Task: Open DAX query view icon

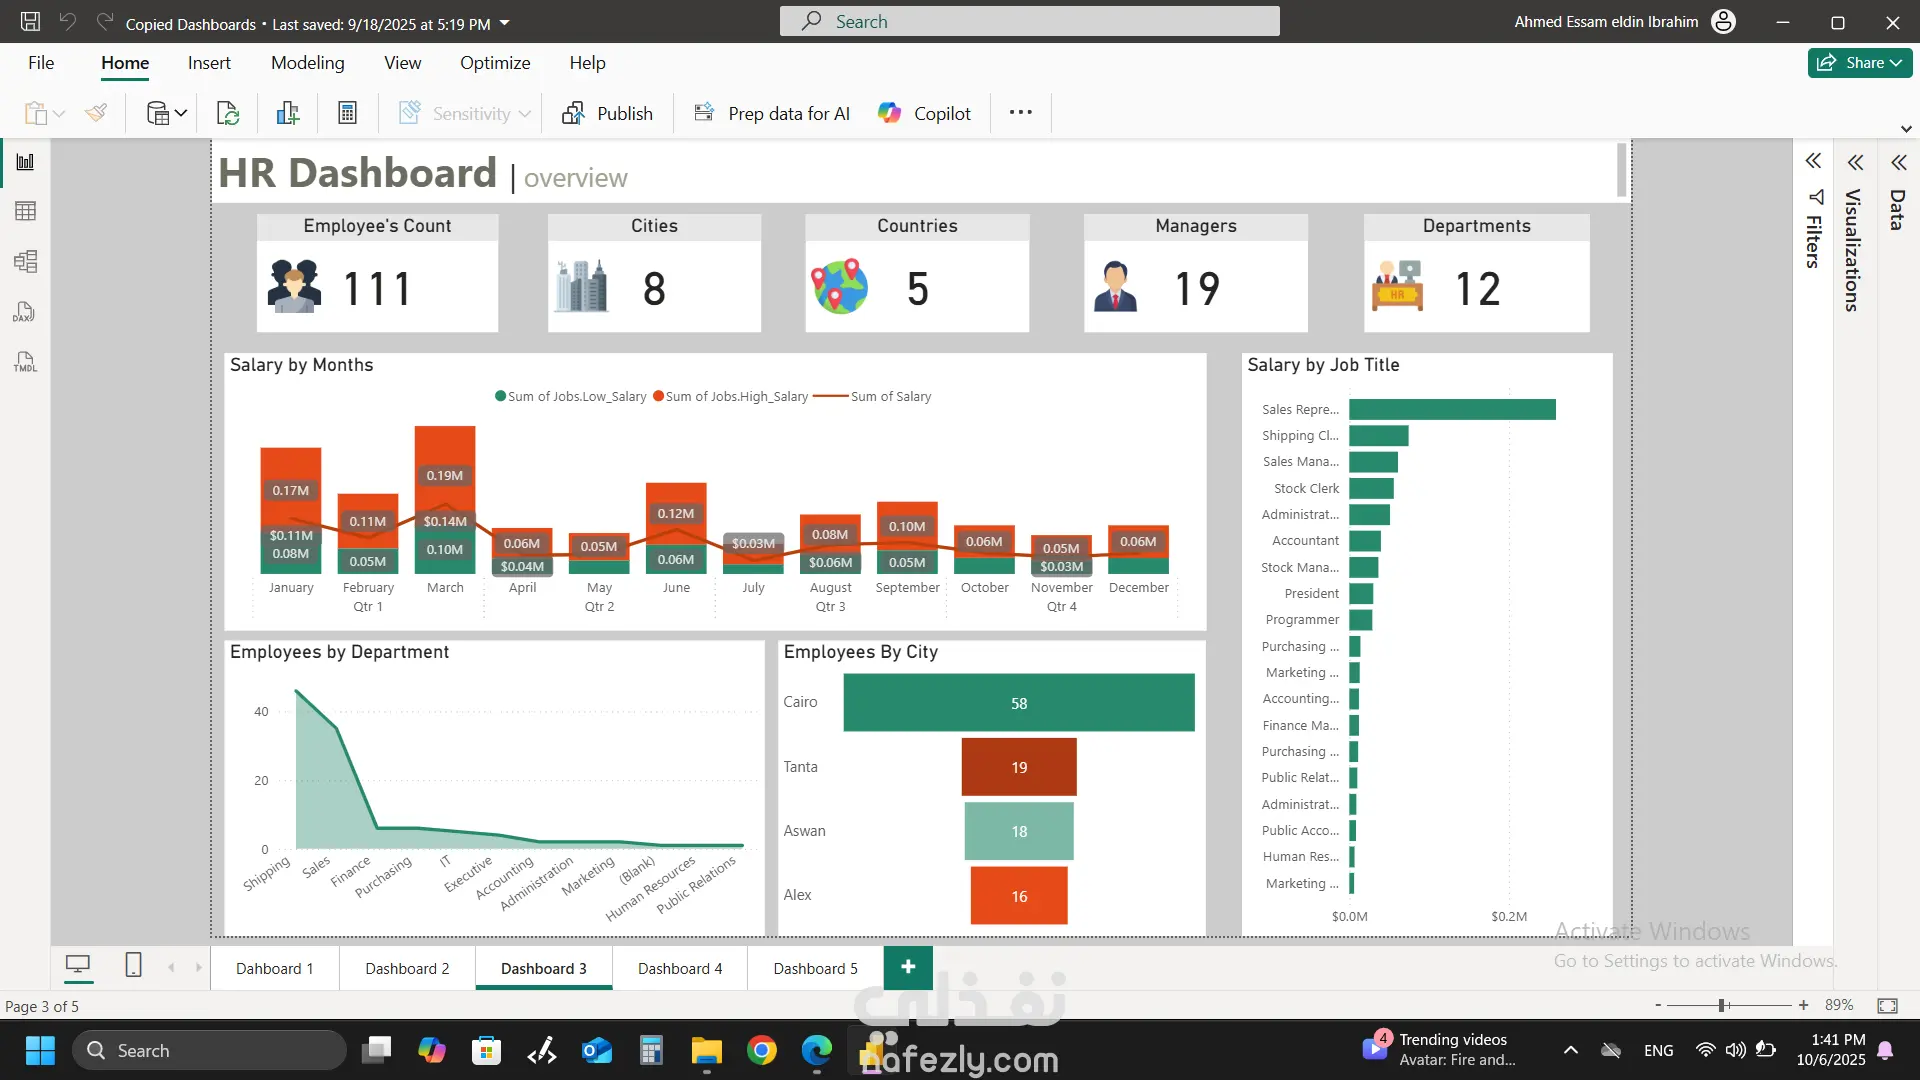Action: 25,312
